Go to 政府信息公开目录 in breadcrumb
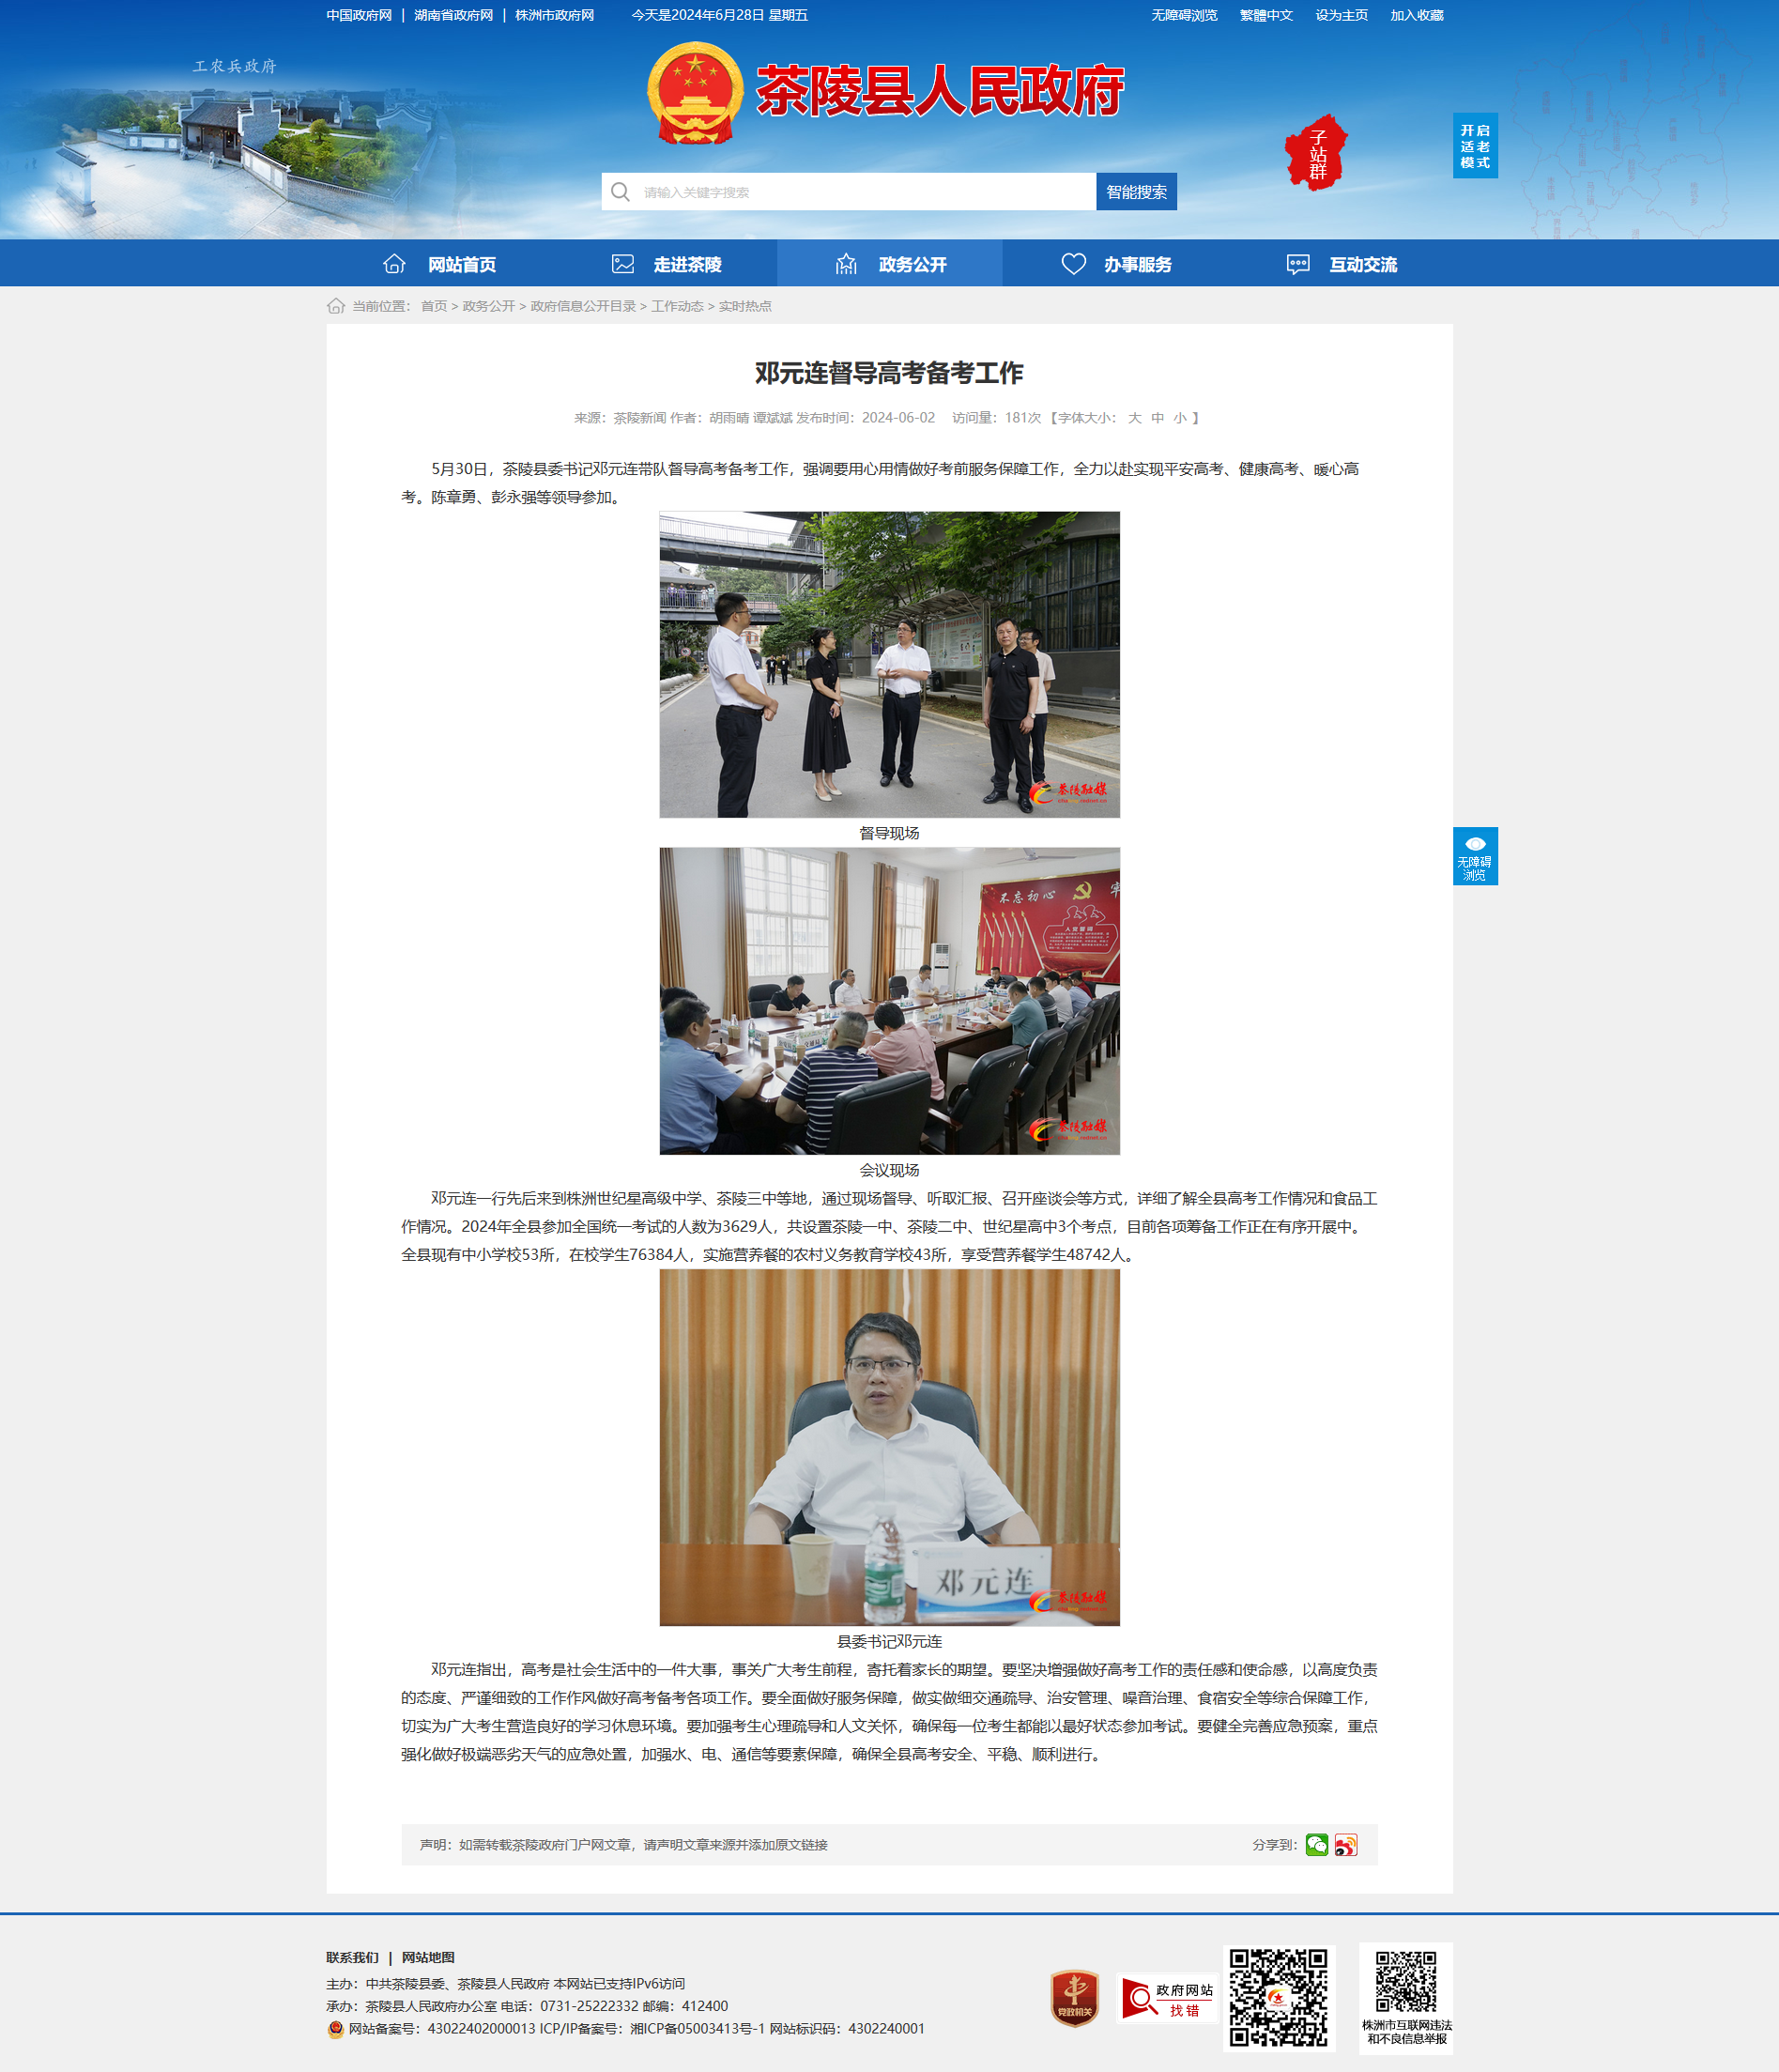 tap(583, 306)
